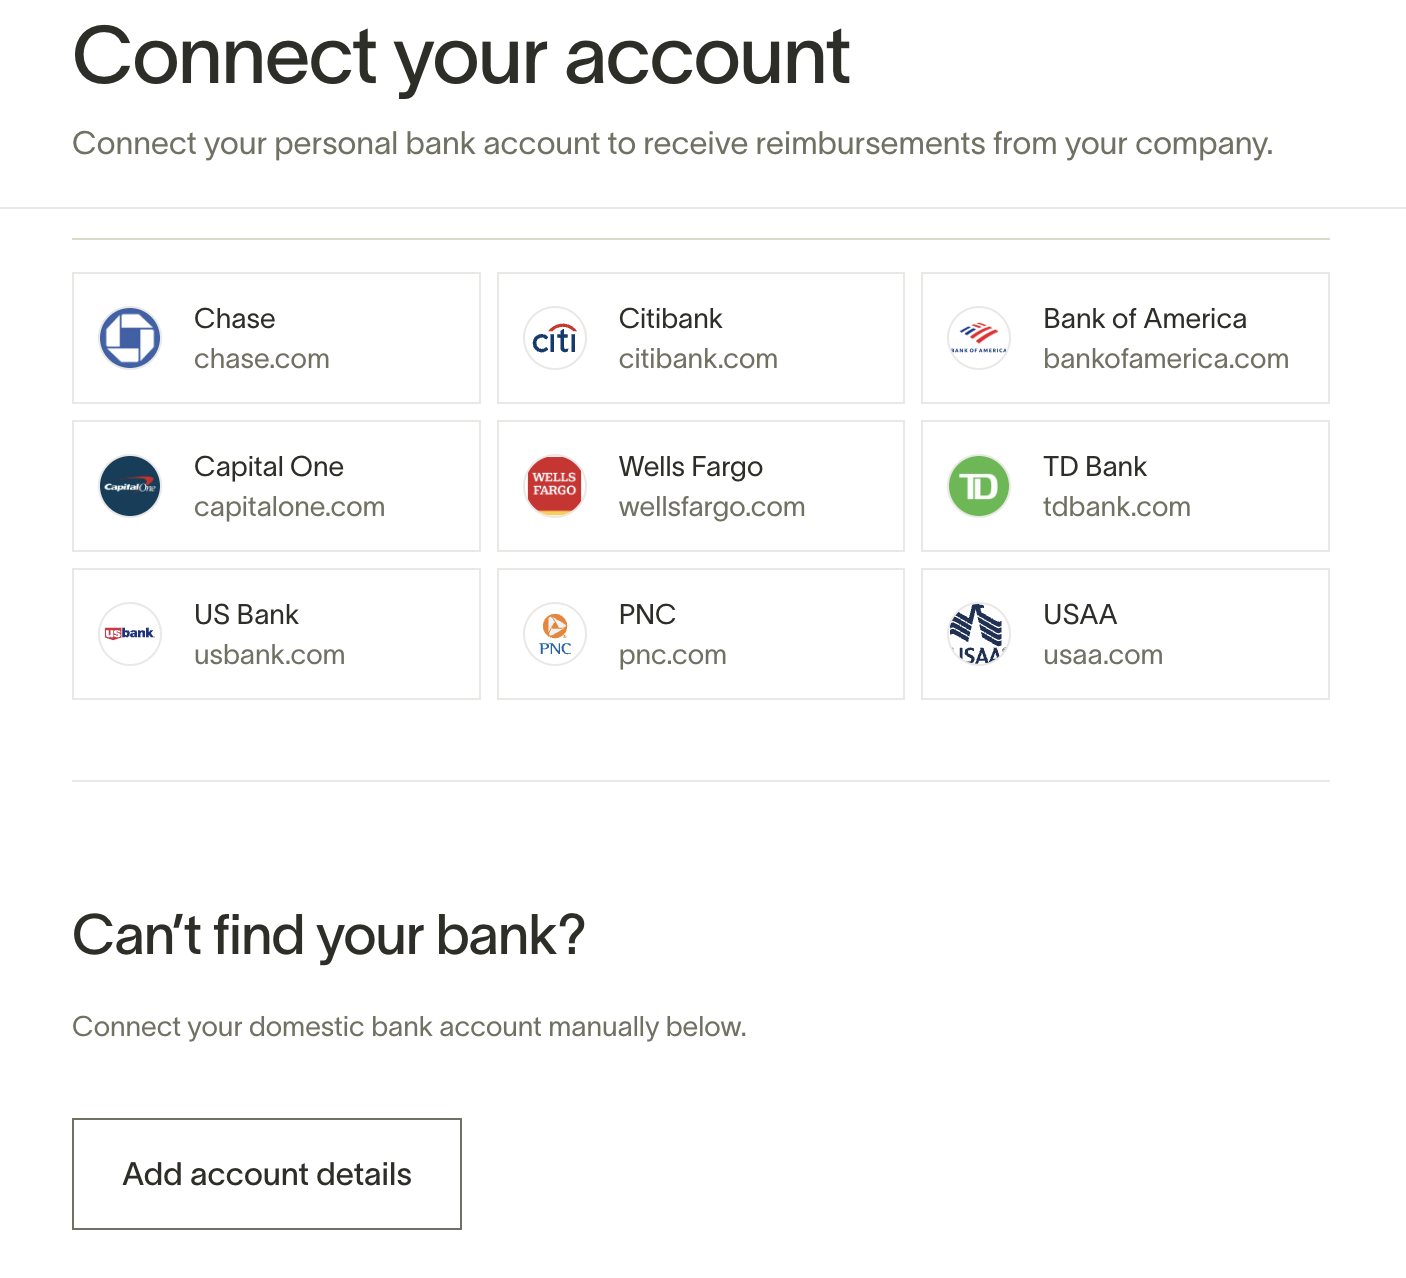Select the Citibank citi logo icon
The image size is (1406, 1278).
coord(555,338)
